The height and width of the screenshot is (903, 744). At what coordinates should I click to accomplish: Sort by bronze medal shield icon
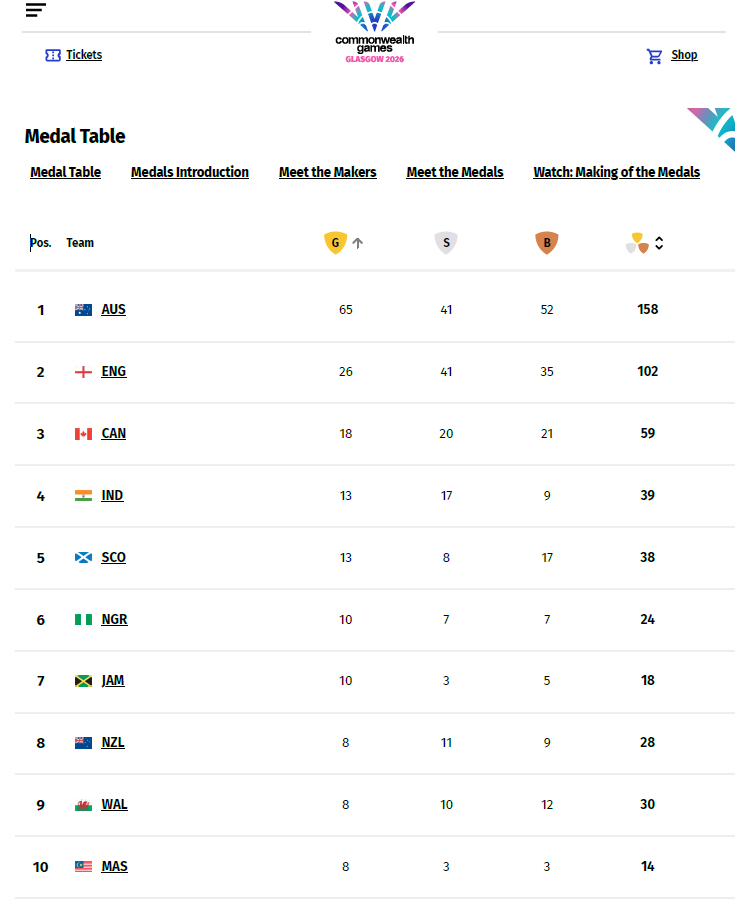(x=546, y=242)
